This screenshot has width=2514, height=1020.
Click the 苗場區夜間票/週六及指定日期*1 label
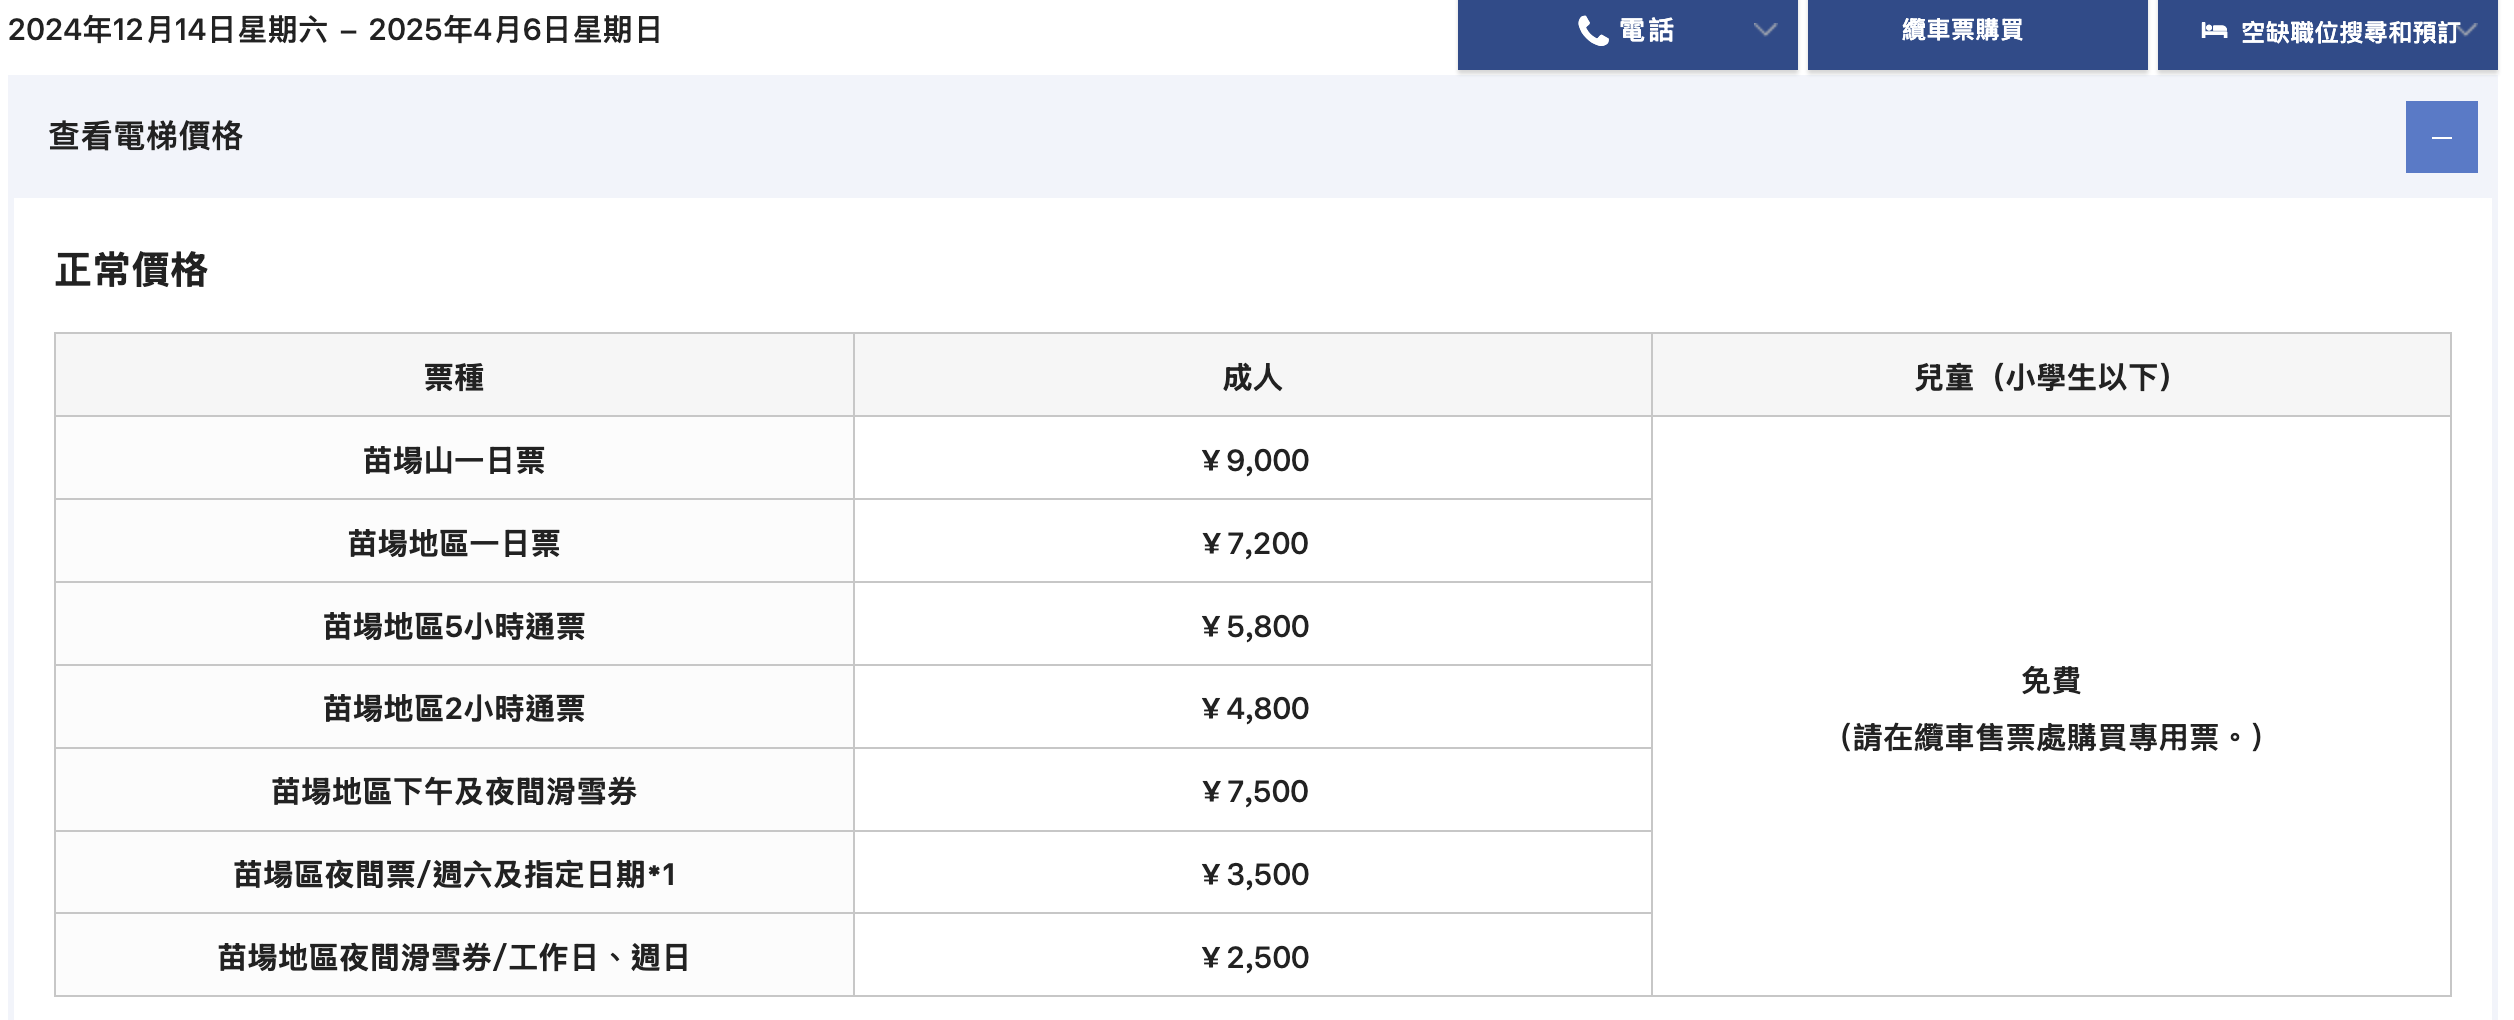[x=455, y=874]
